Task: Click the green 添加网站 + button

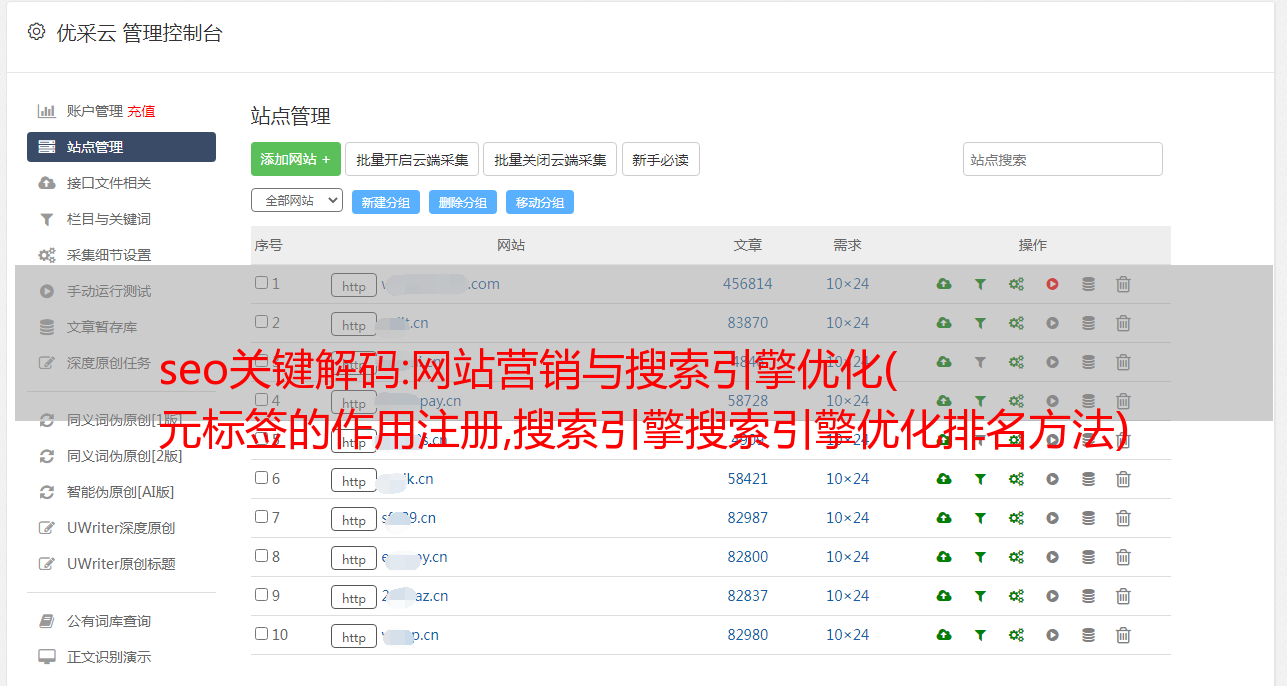Action: (295, 159)
